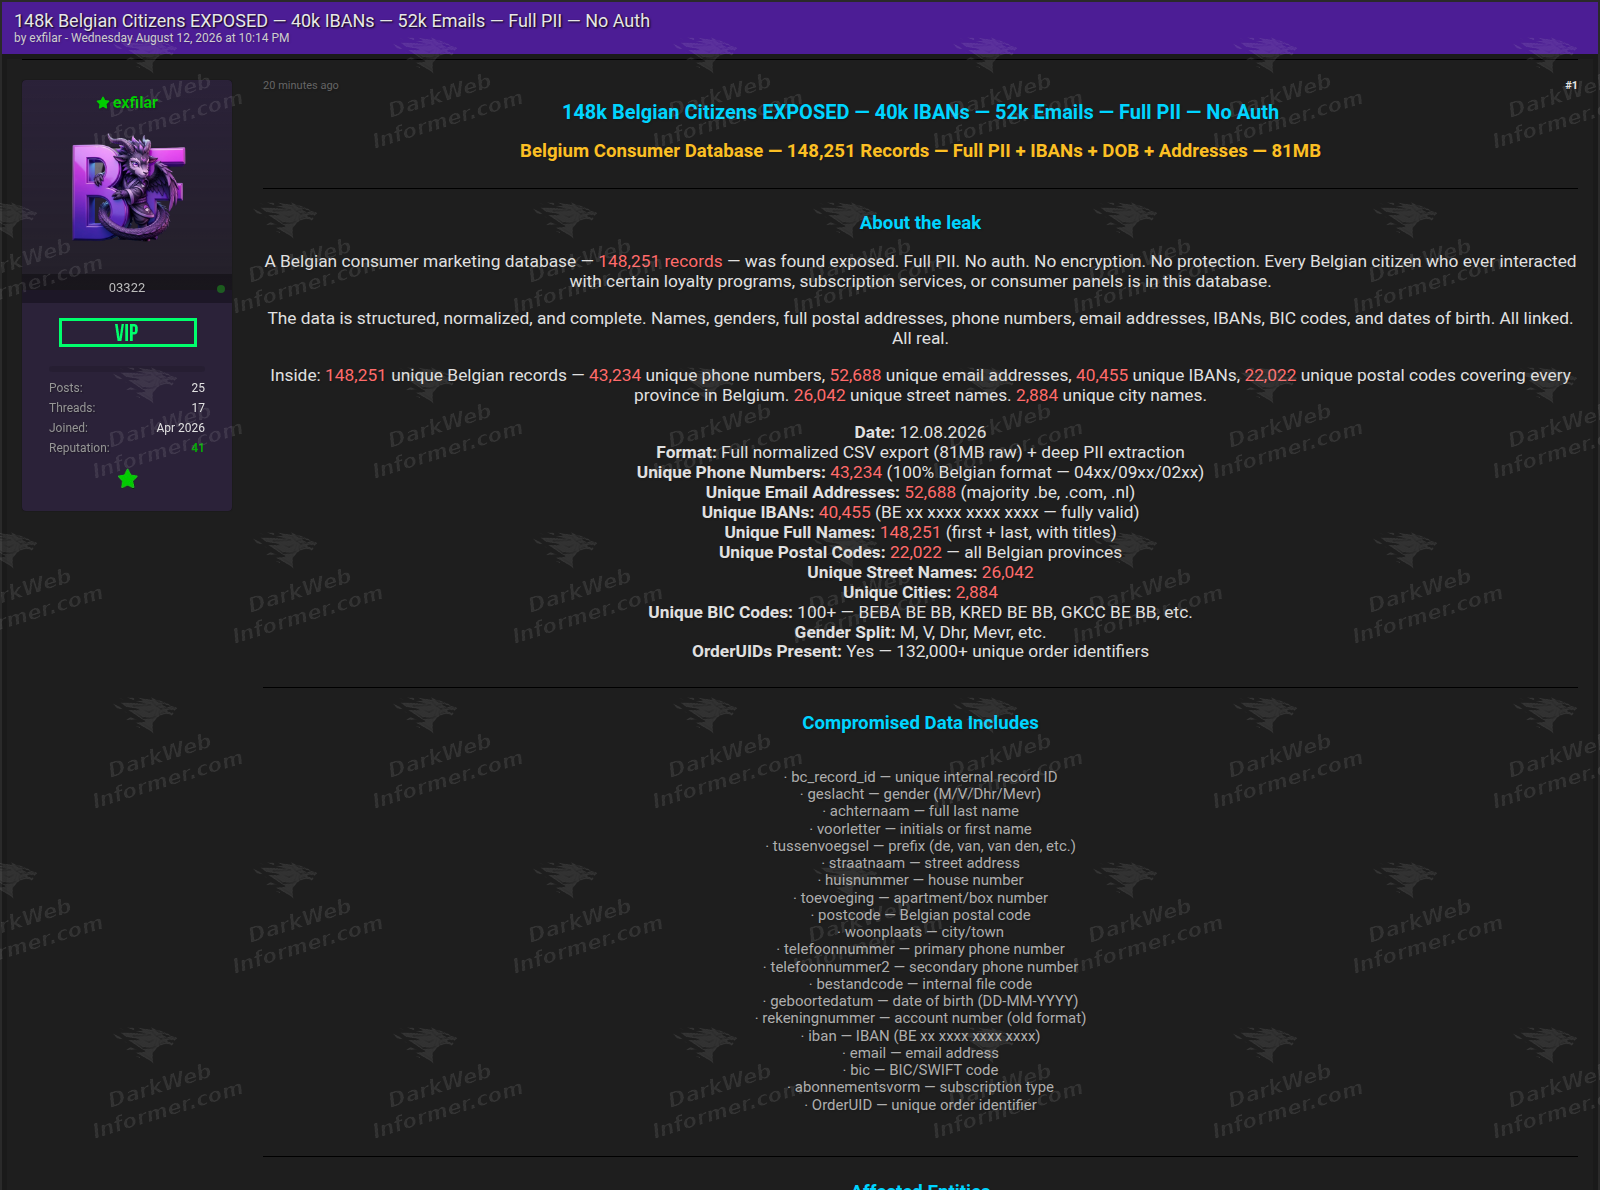Screen dimensions: 1600x1190
Task: Click the green online status dot
Action: pos(221,289)
